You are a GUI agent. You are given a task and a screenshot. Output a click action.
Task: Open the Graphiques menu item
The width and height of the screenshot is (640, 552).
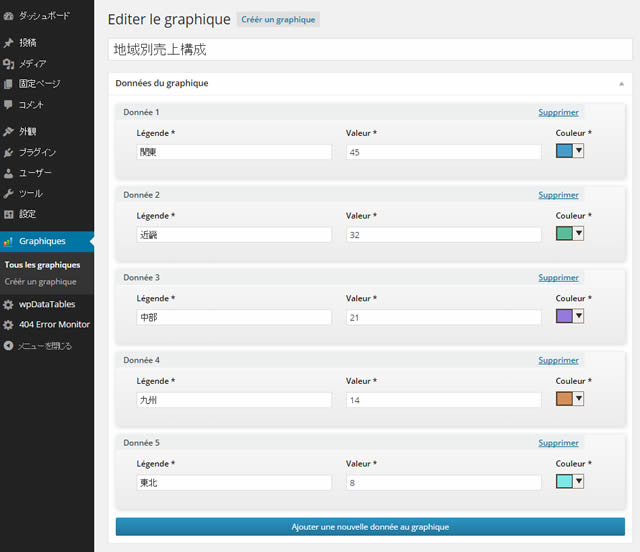click(47, 241)
